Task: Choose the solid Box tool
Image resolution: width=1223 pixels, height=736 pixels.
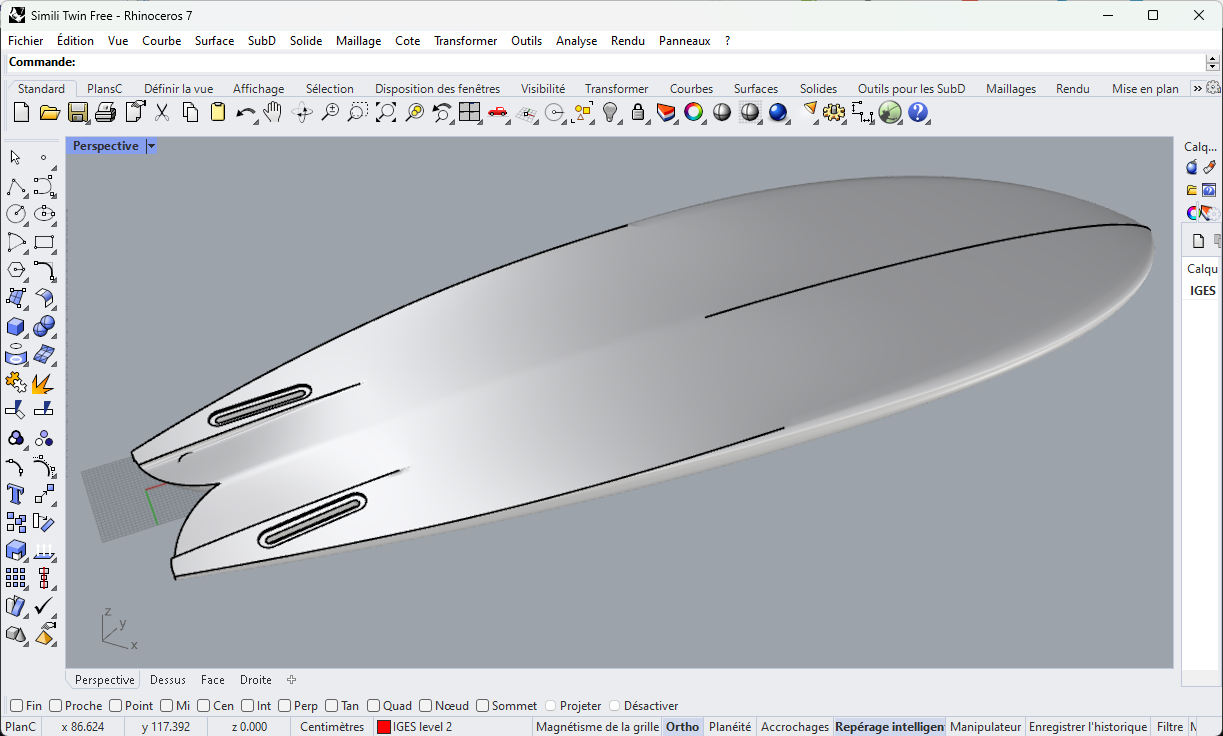Action: coord(16,326)
